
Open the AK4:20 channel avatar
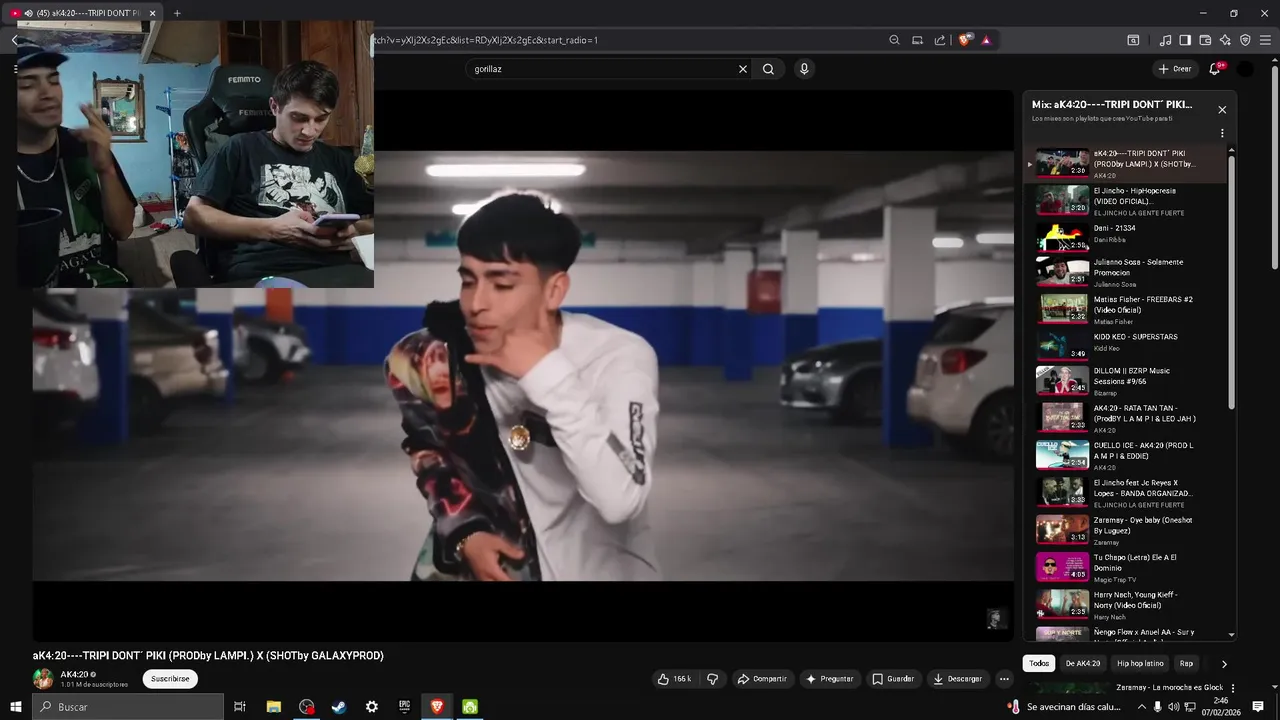[x=43, y=679]
